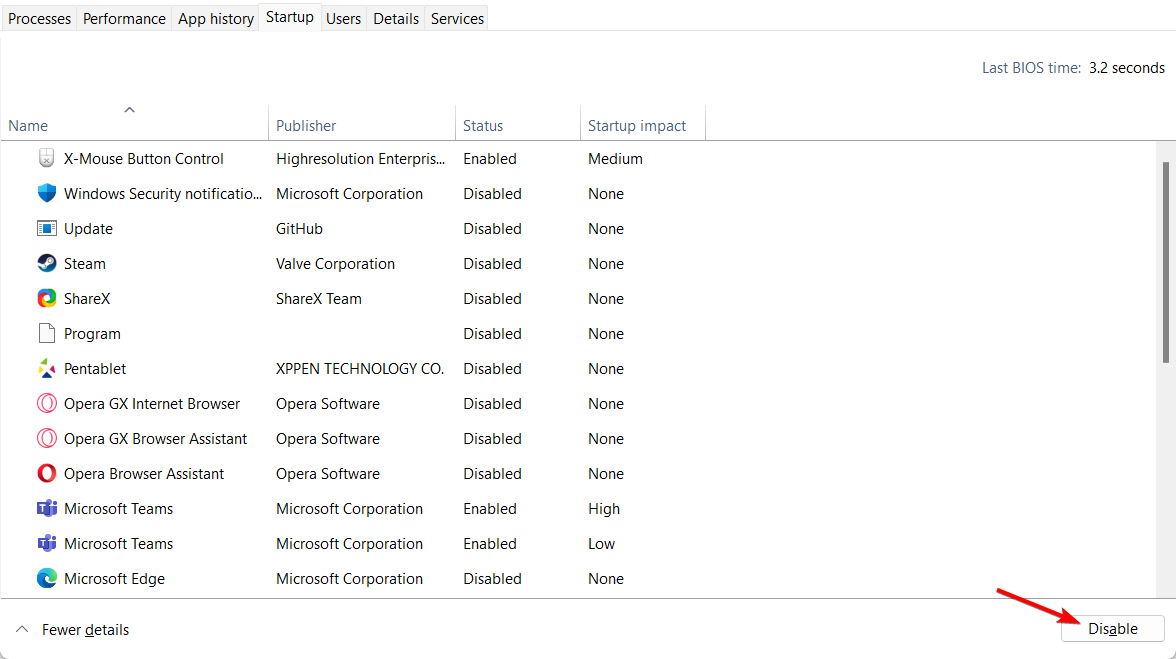Sort by the Status column header
The height and width of the screenshot is (659, 1176).
518,125
